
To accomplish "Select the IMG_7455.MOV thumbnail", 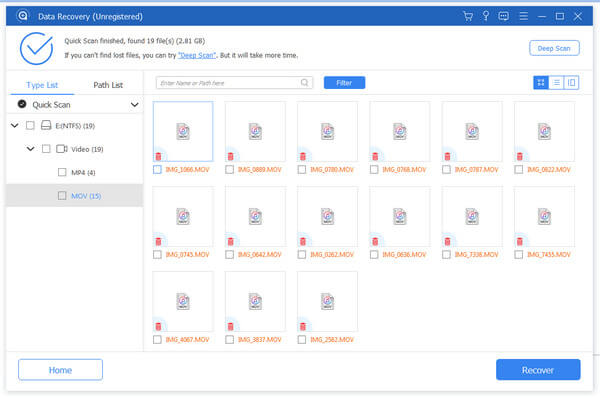I will 544,217.
